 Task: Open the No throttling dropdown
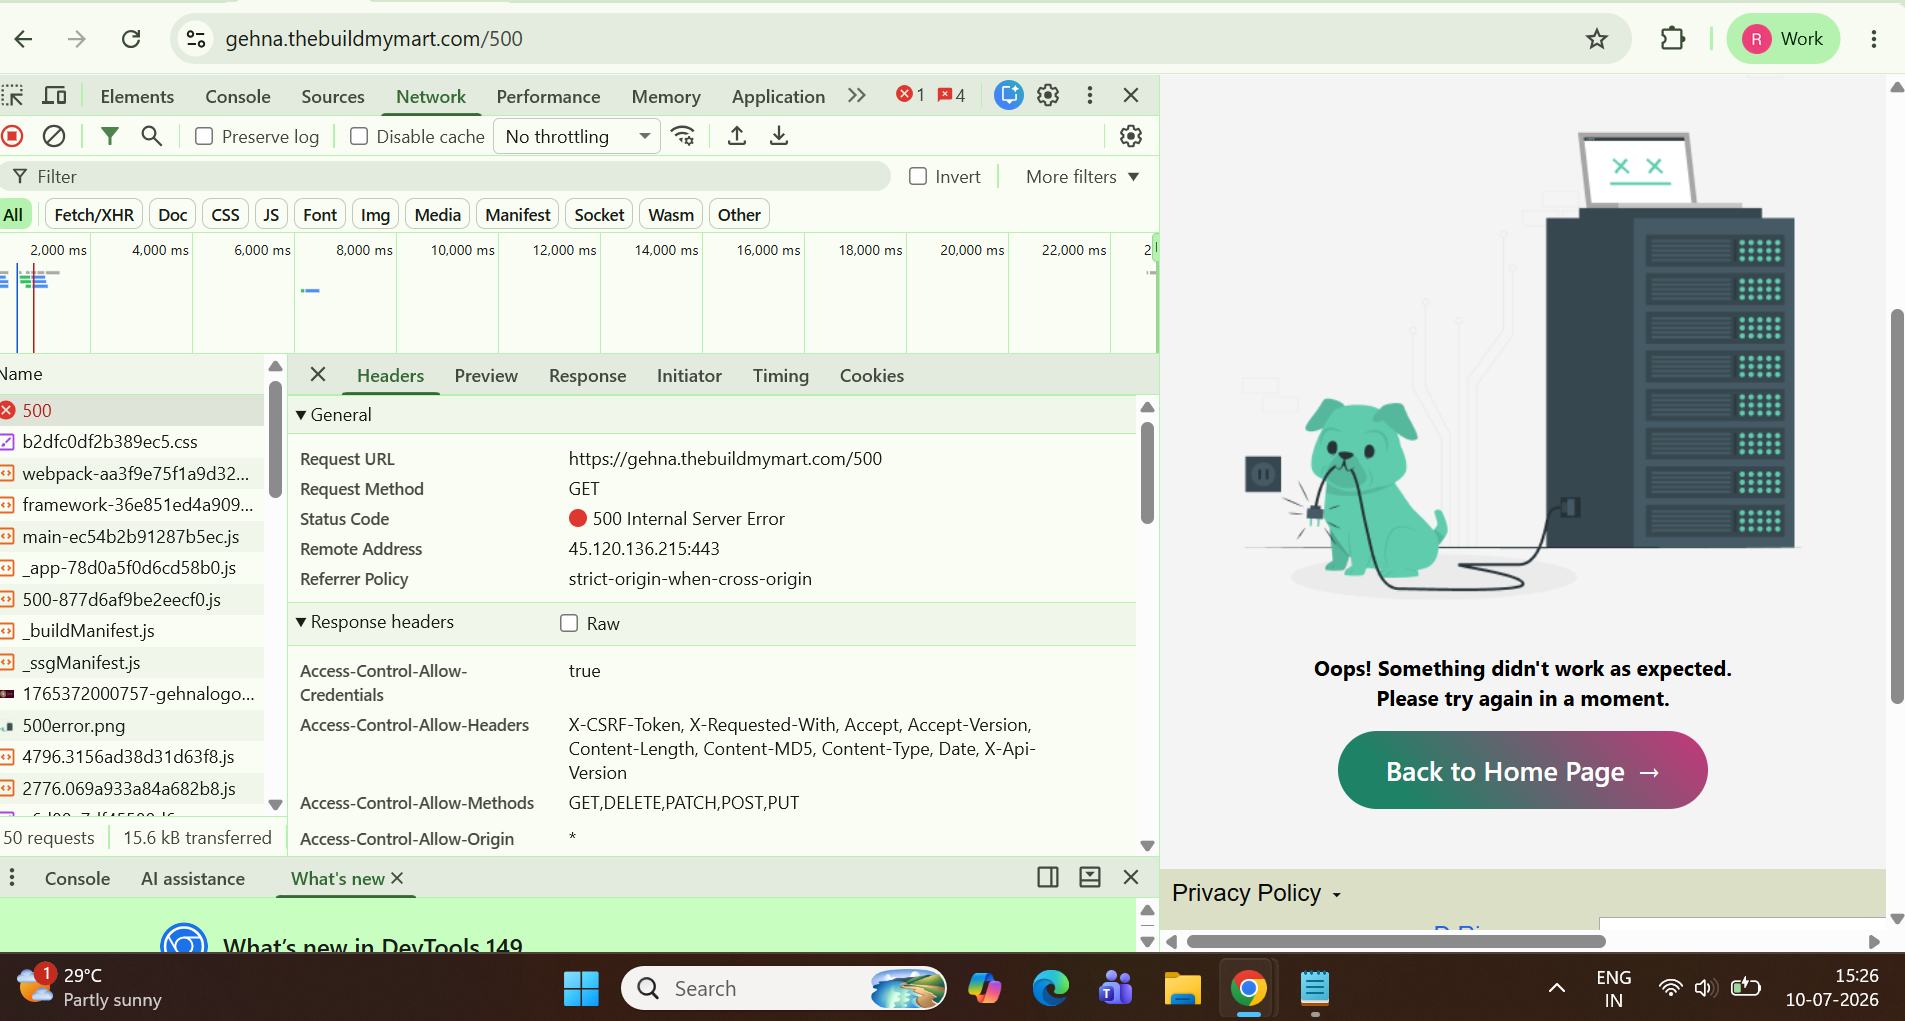(x=577, y=136)
